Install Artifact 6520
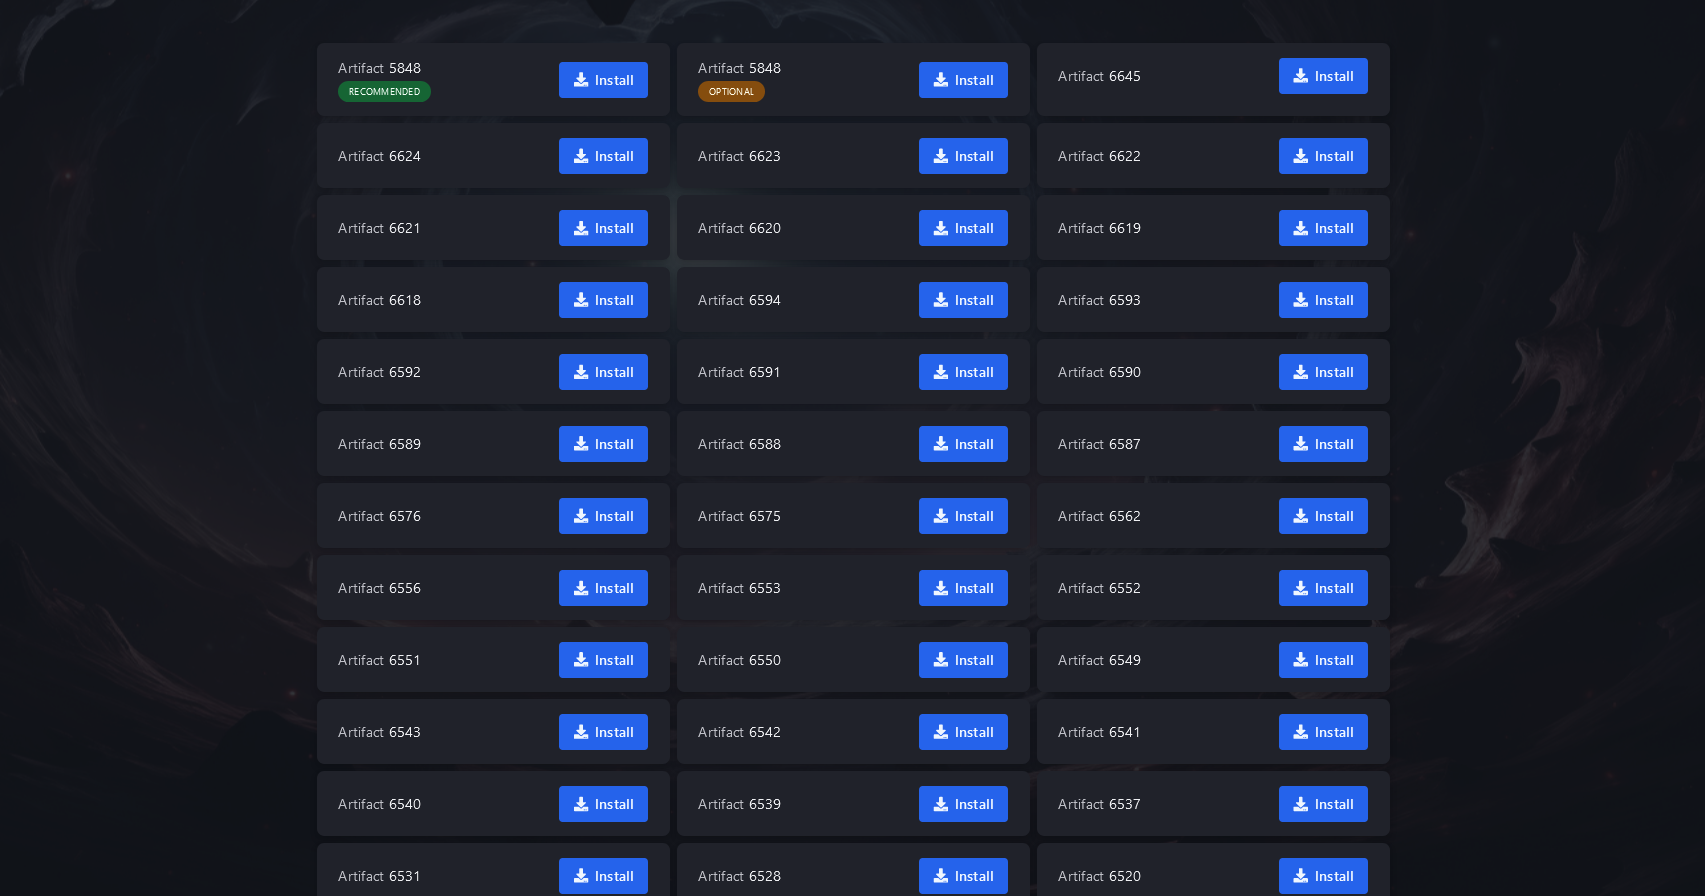1705x896 pixels. click(1323, 876)
